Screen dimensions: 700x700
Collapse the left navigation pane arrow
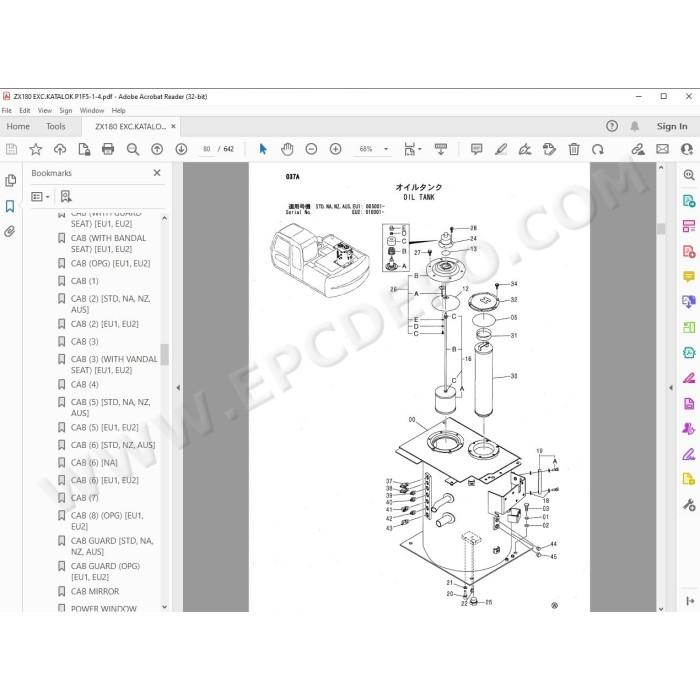click(x=178, y=388)
